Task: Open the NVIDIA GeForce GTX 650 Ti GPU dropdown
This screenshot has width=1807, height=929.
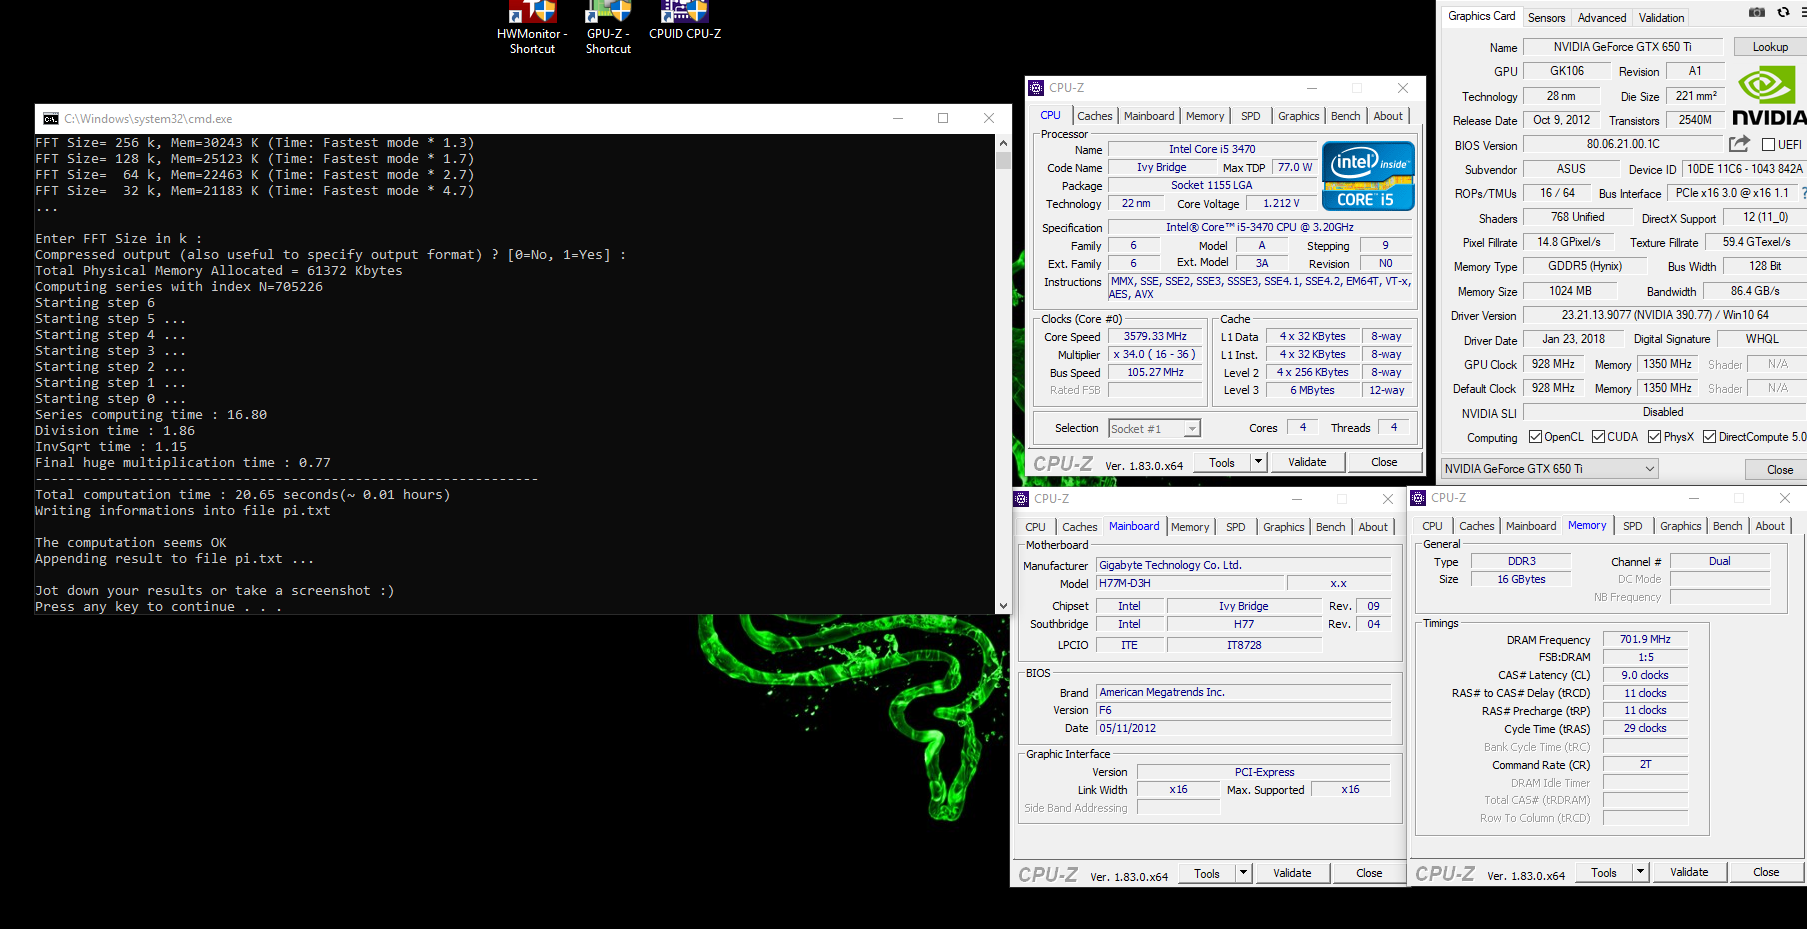Action: tap(1550, 469)
